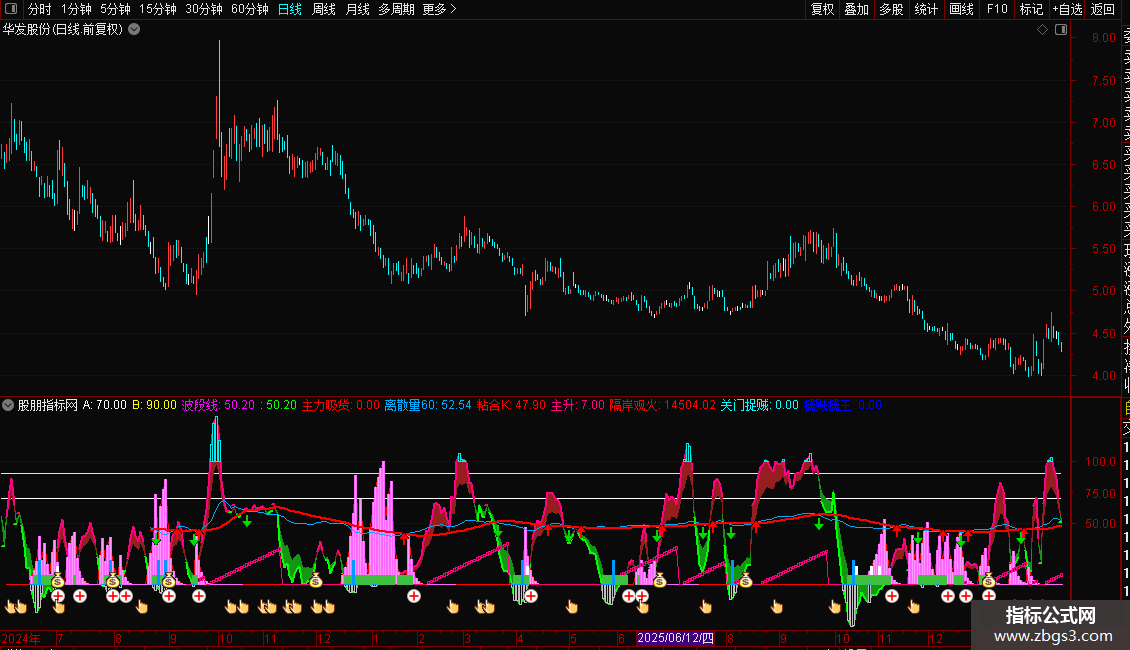1130x650 pixels.
Task: Click the highlighted date 2025/06/12/四
Action: (x=675, y=638)
